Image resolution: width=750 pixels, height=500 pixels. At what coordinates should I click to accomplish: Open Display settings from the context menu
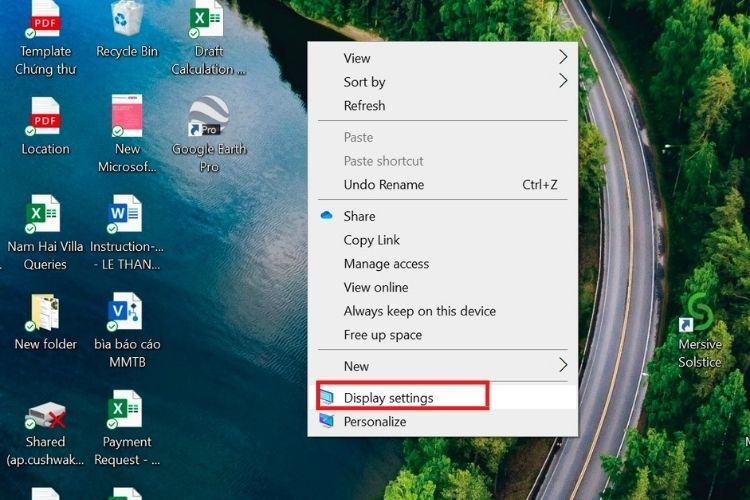[442, 398]
